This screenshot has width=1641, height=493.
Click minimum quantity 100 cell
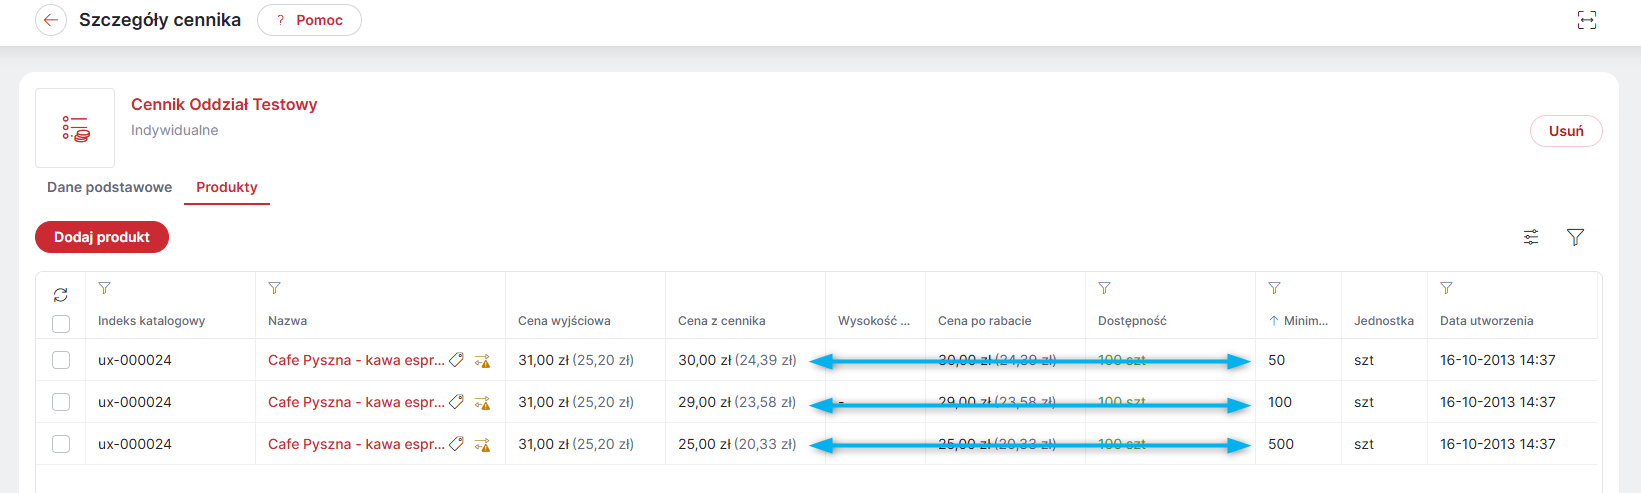click(1280, 402)
